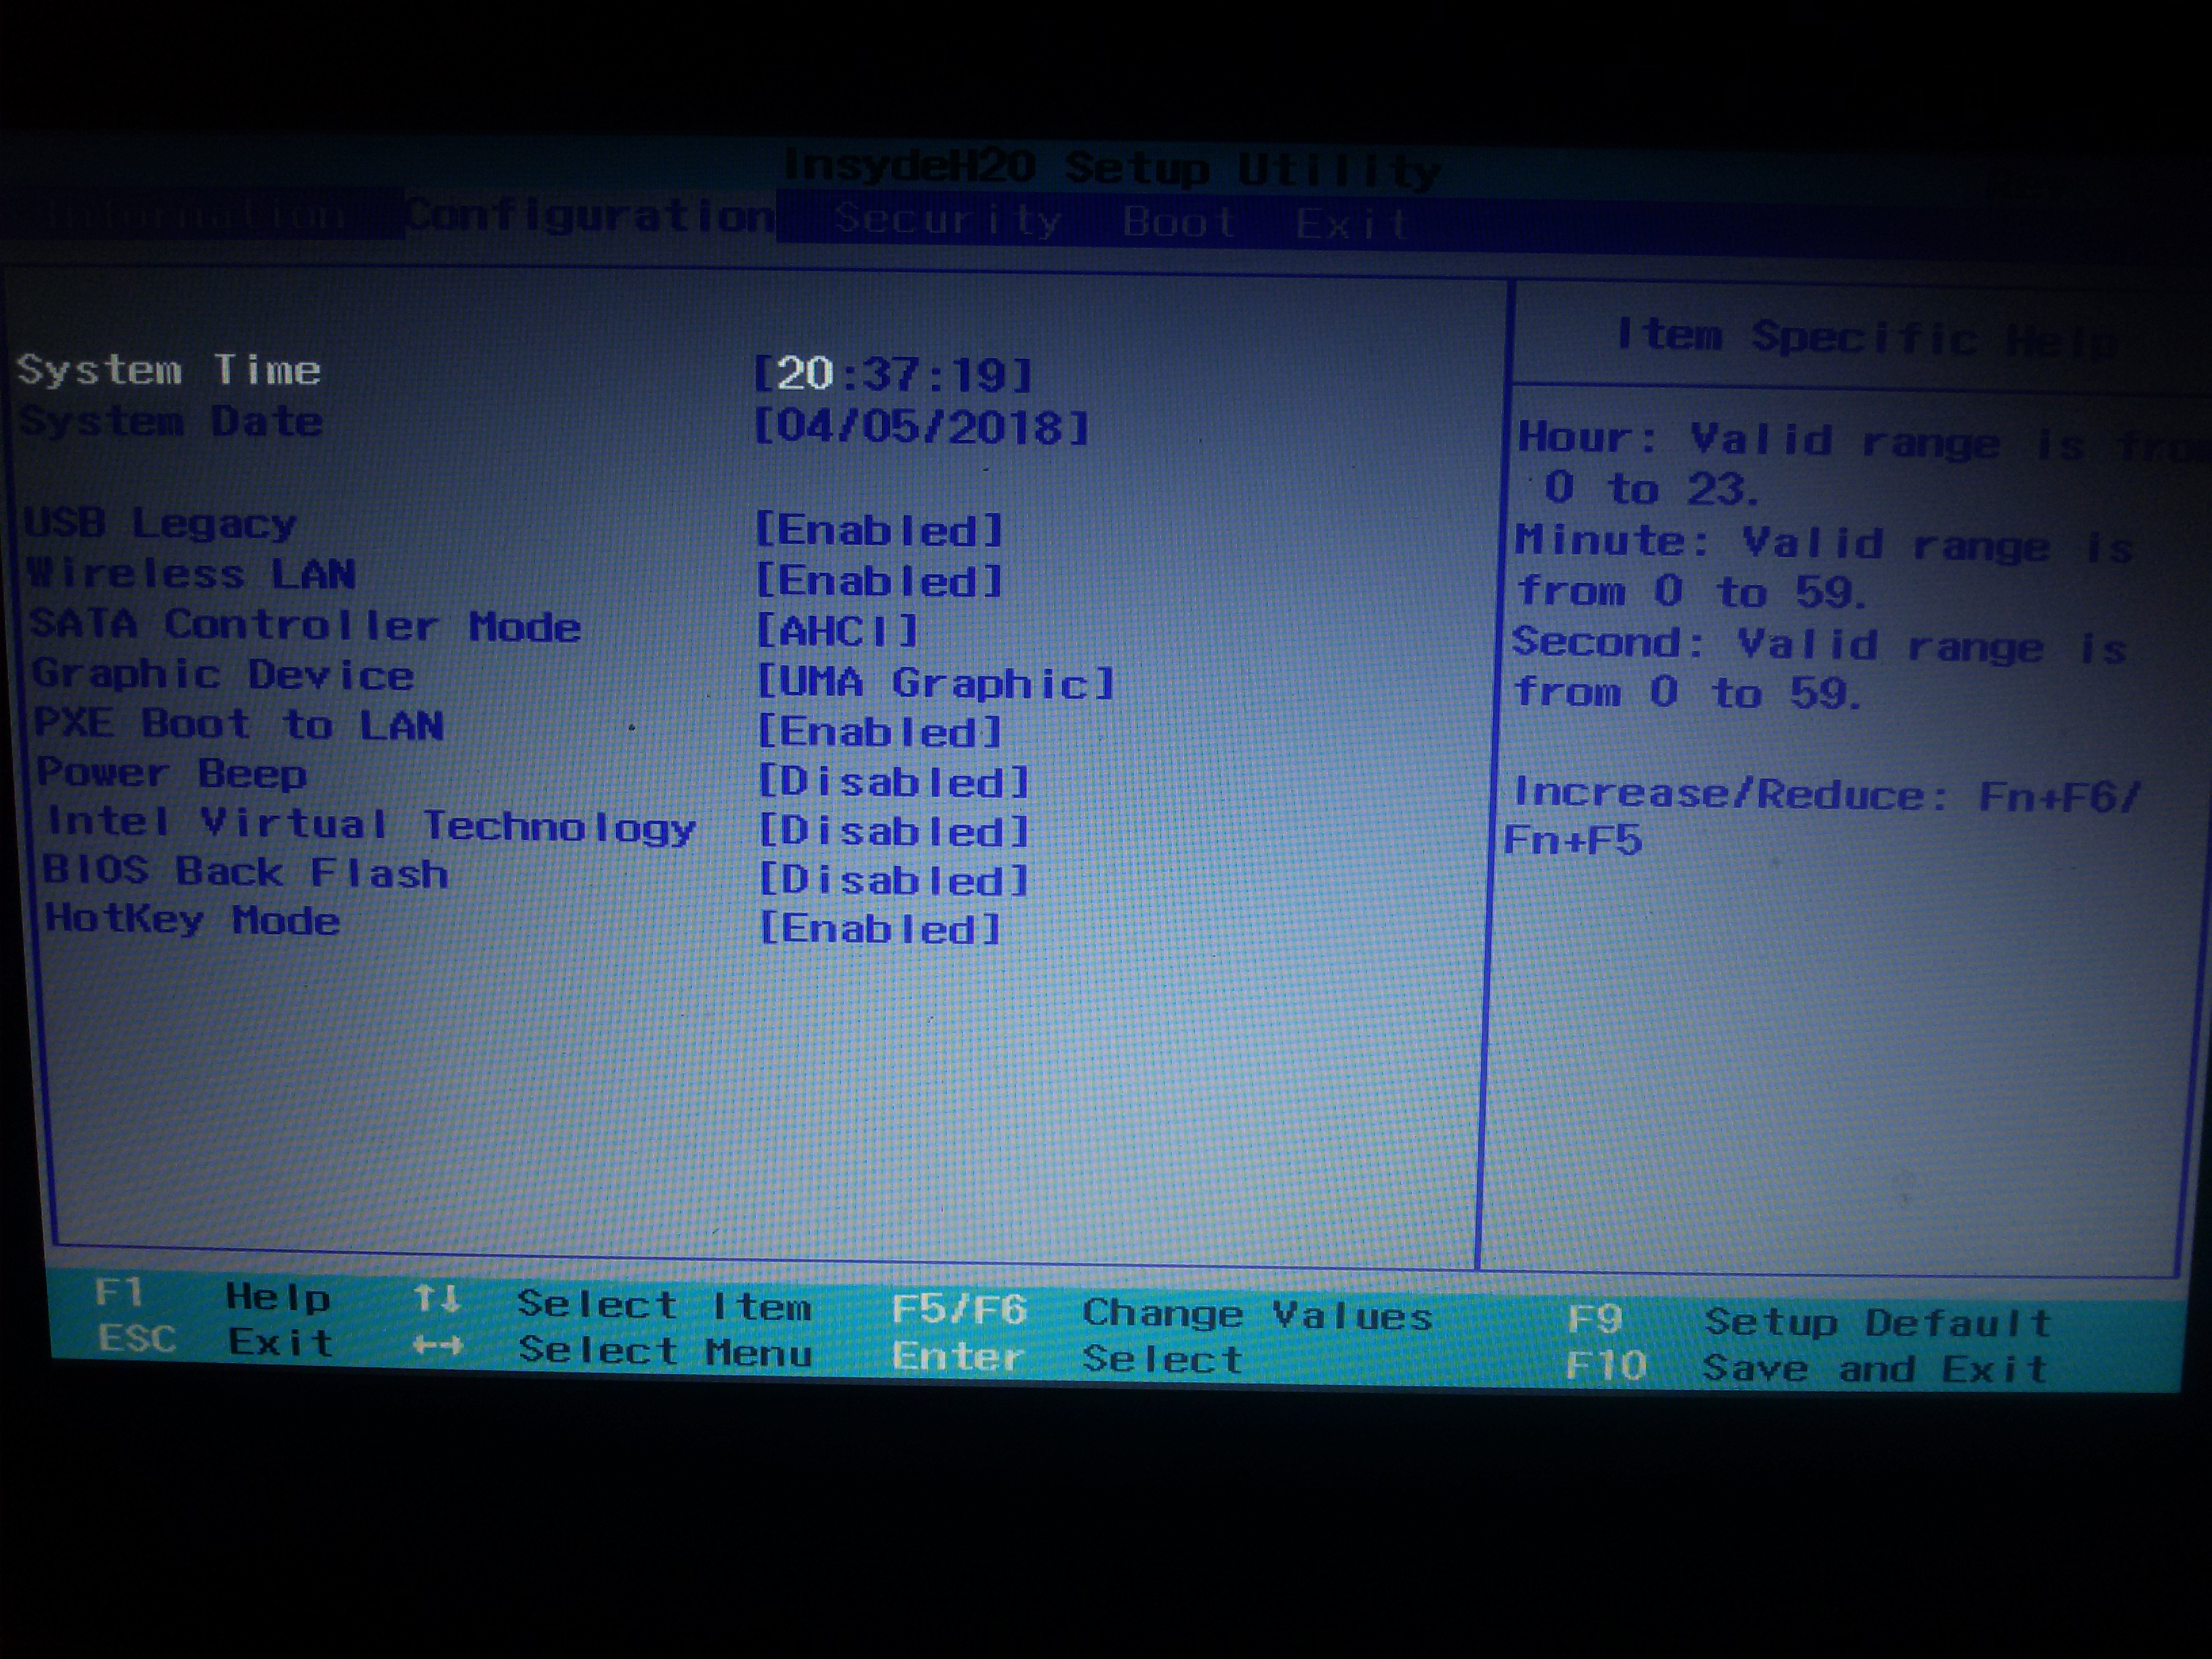Click the BIOS Back Flash label
Screen dimensions: 2212x1659
point(245,872)
